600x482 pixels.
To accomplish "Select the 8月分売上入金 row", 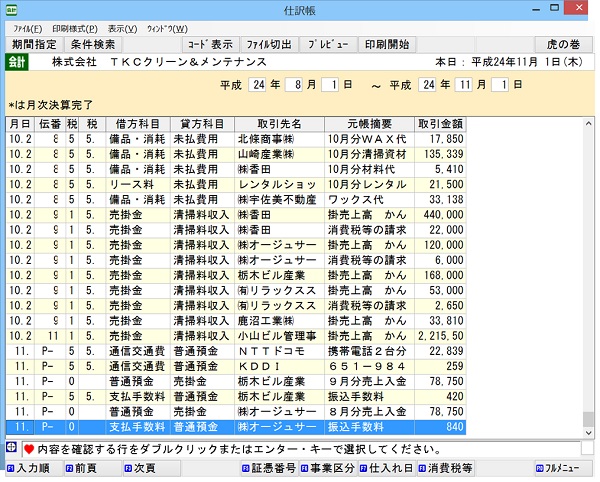I will pyautogui.click(x=236, y=412).
